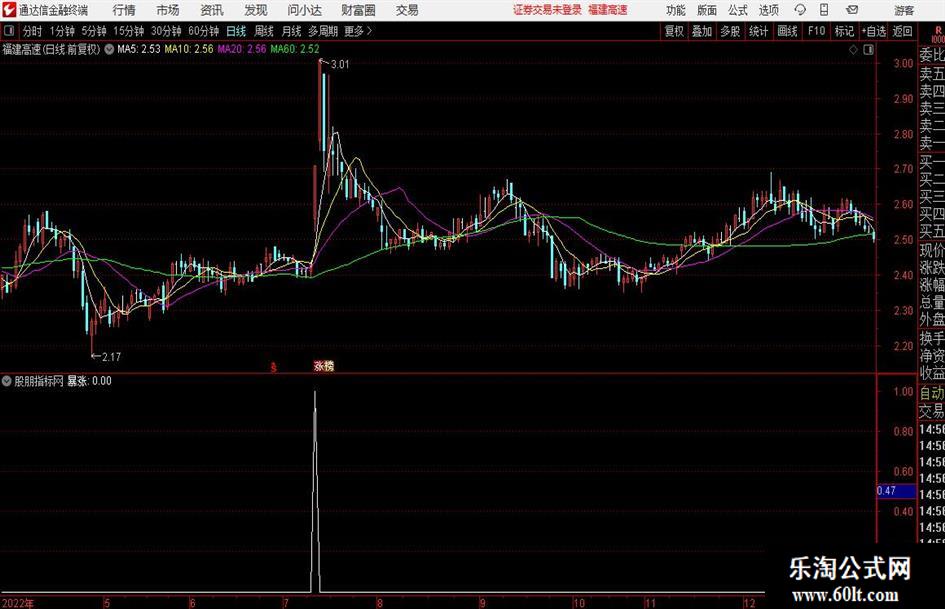Click the 自动 label in side panel
The width and height of the screenshot is (945, 609).
(x=932, y=393)
